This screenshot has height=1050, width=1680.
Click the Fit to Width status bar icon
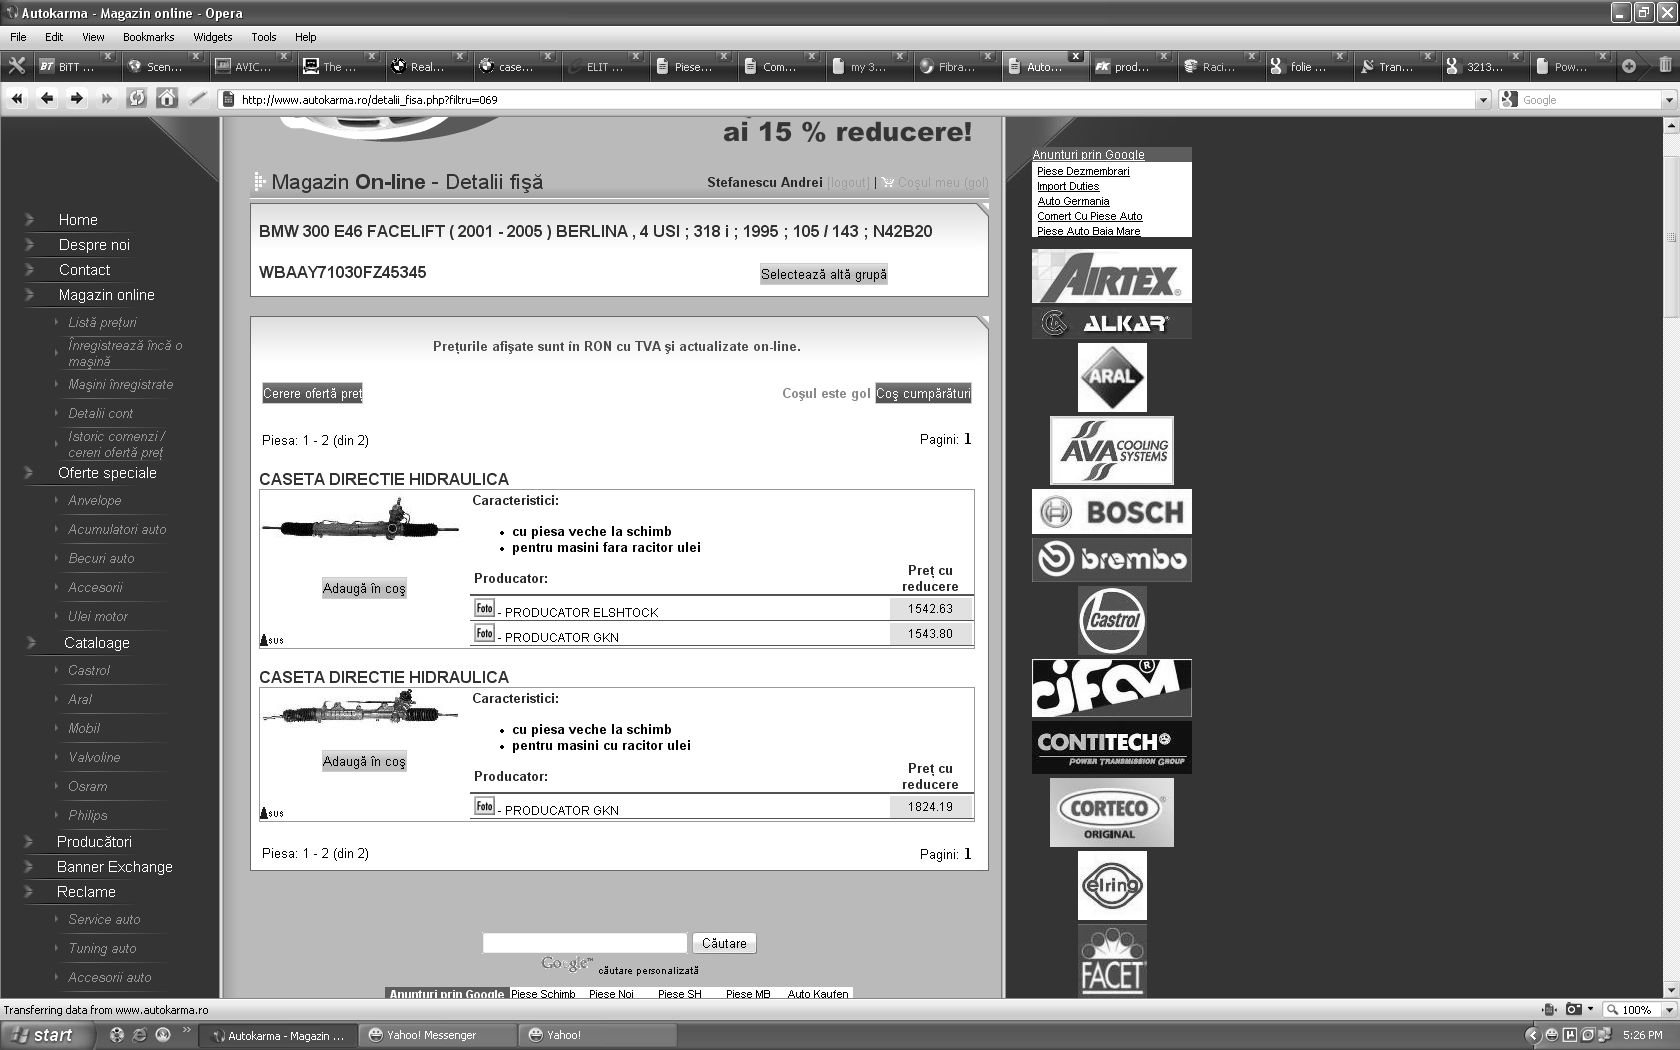[x=1549, y=1009]
